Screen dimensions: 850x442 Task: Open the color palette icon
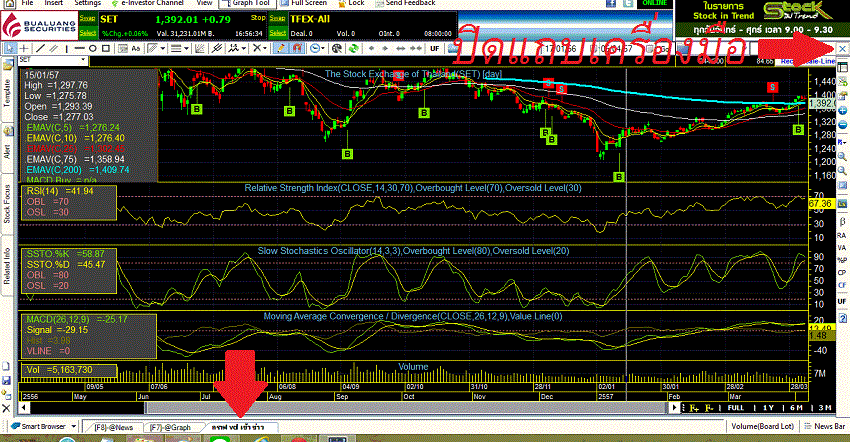pyautogui.click(x=337, y=49)
